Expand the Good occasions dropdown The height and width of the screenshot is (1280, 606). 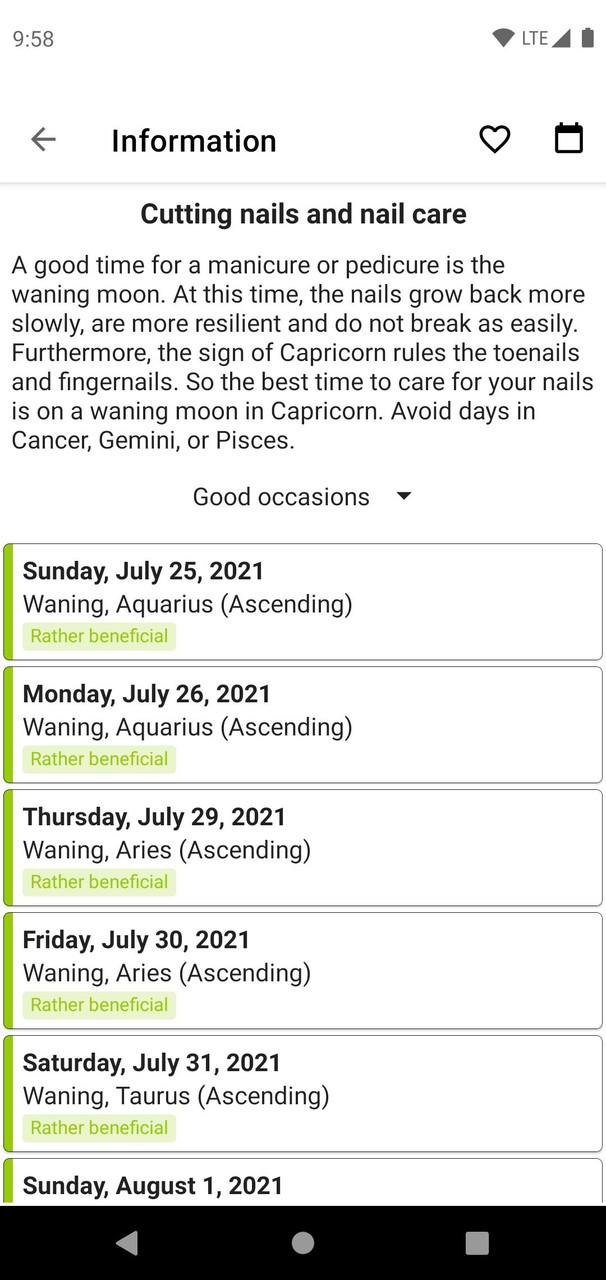point(282,496)
